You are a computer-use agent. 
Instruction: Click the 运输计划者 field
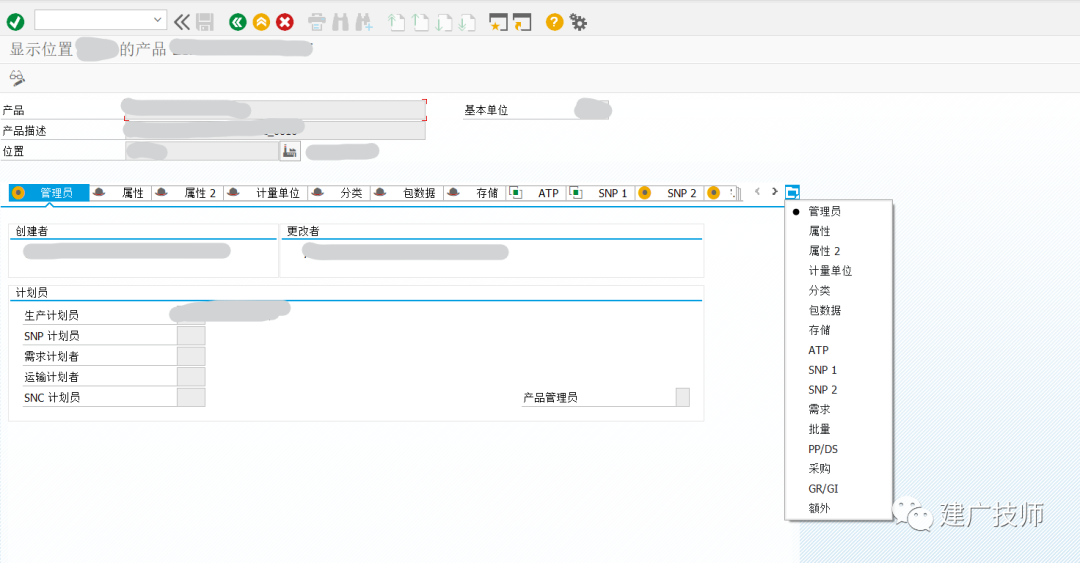coord(191,377)
